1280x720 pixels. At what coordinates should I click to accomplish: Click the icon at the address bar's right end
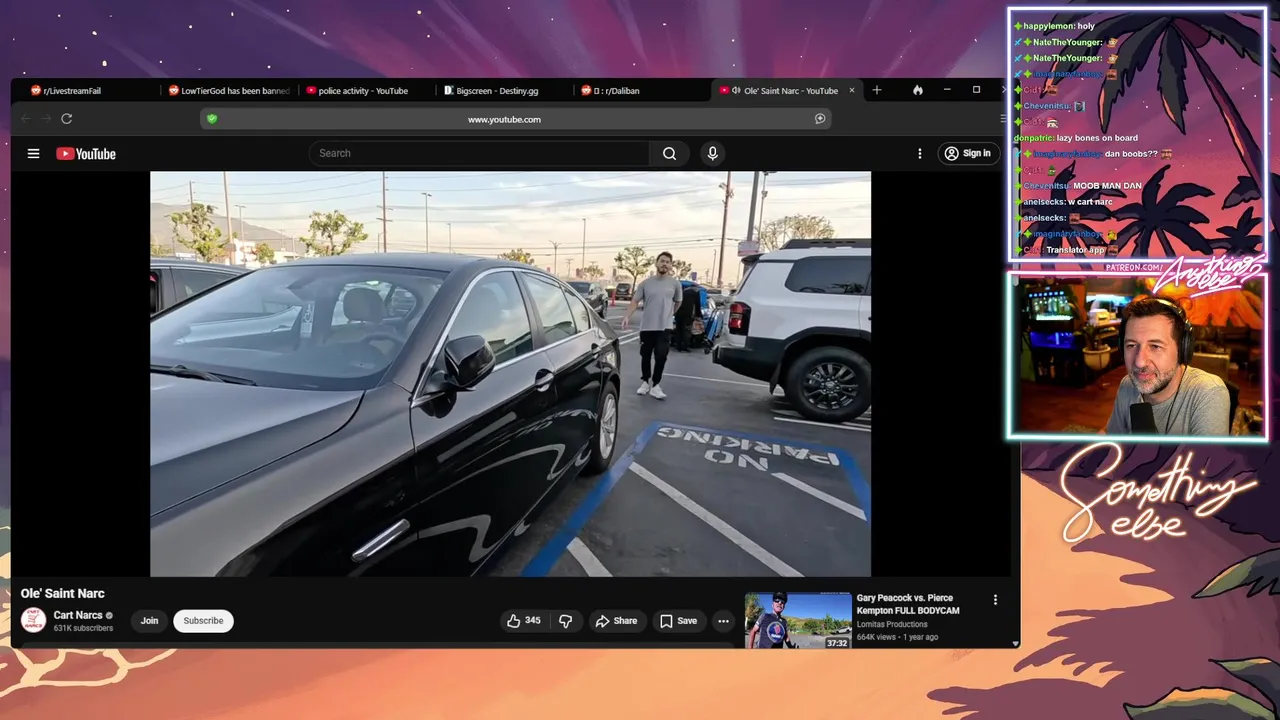[820, 119]
